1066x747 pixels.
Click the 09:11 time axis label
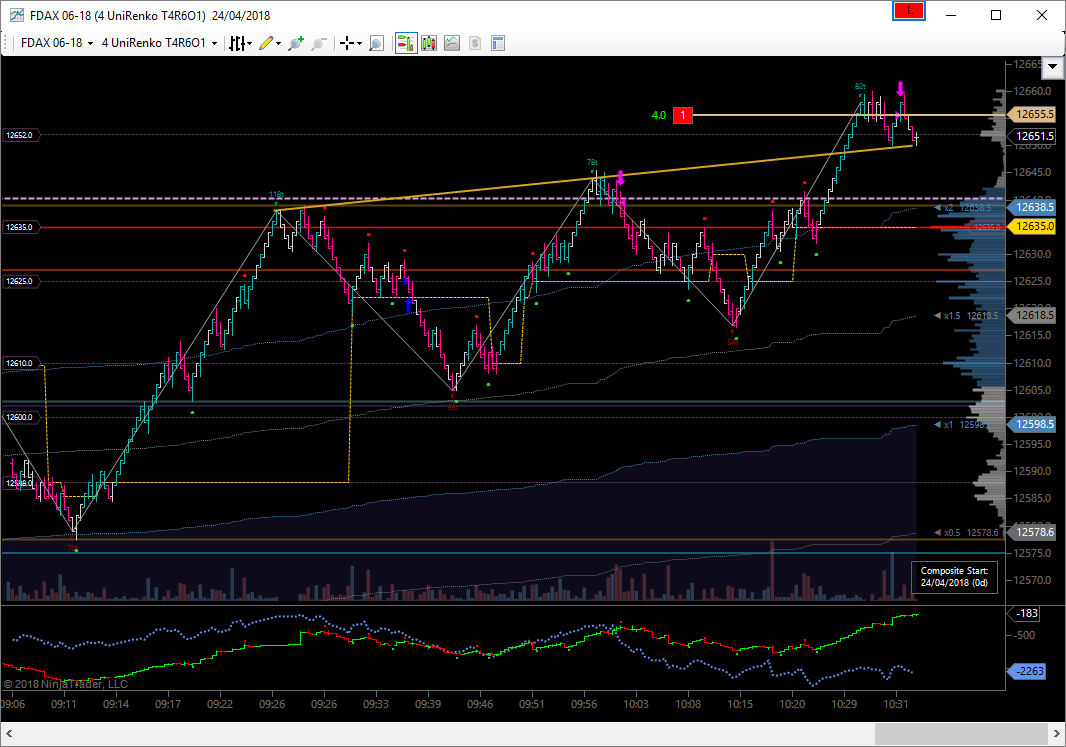click(x=63, y=704)
